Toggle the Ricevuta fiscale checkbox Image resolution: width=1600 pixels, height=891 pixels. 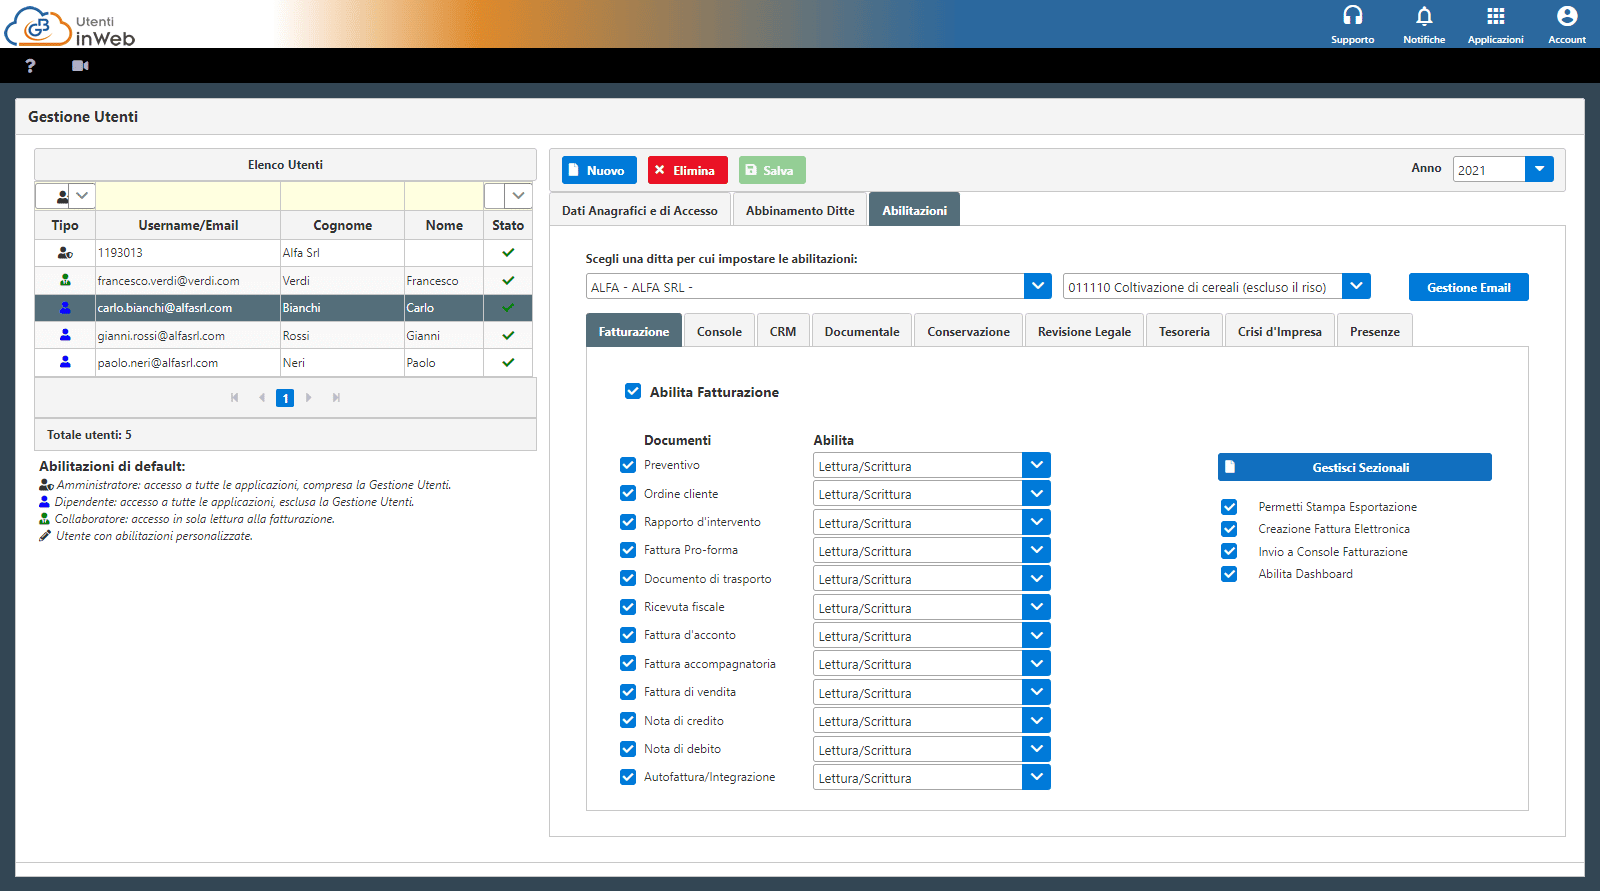628,607
